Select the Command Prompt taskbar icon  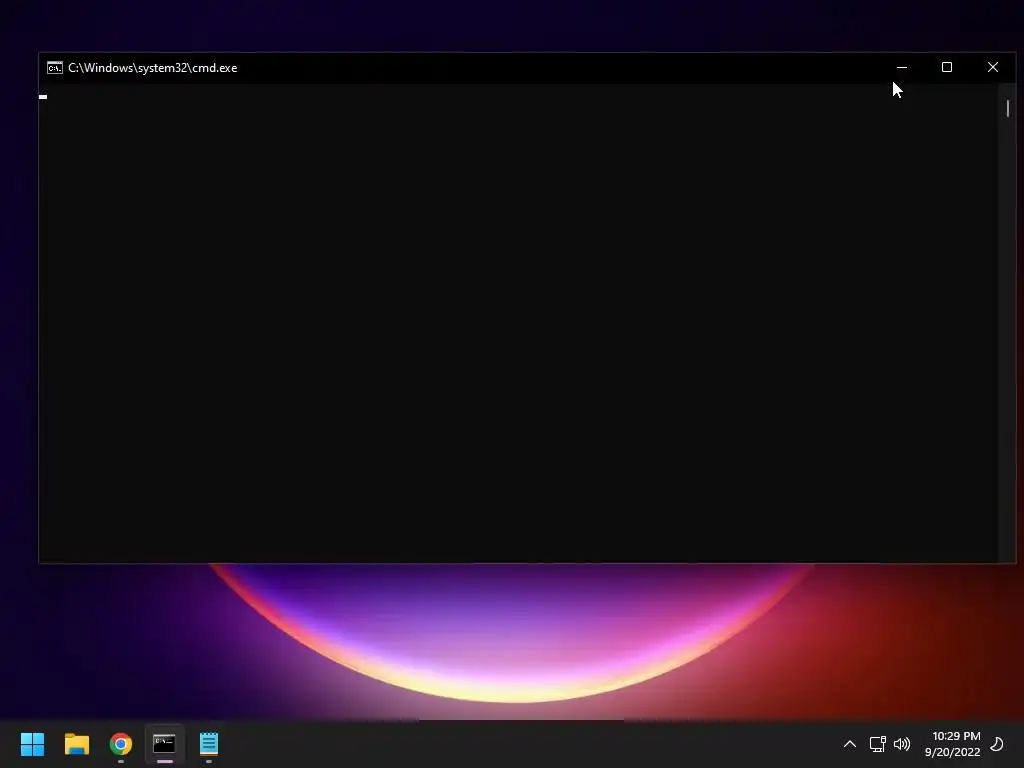click(165, 744)
